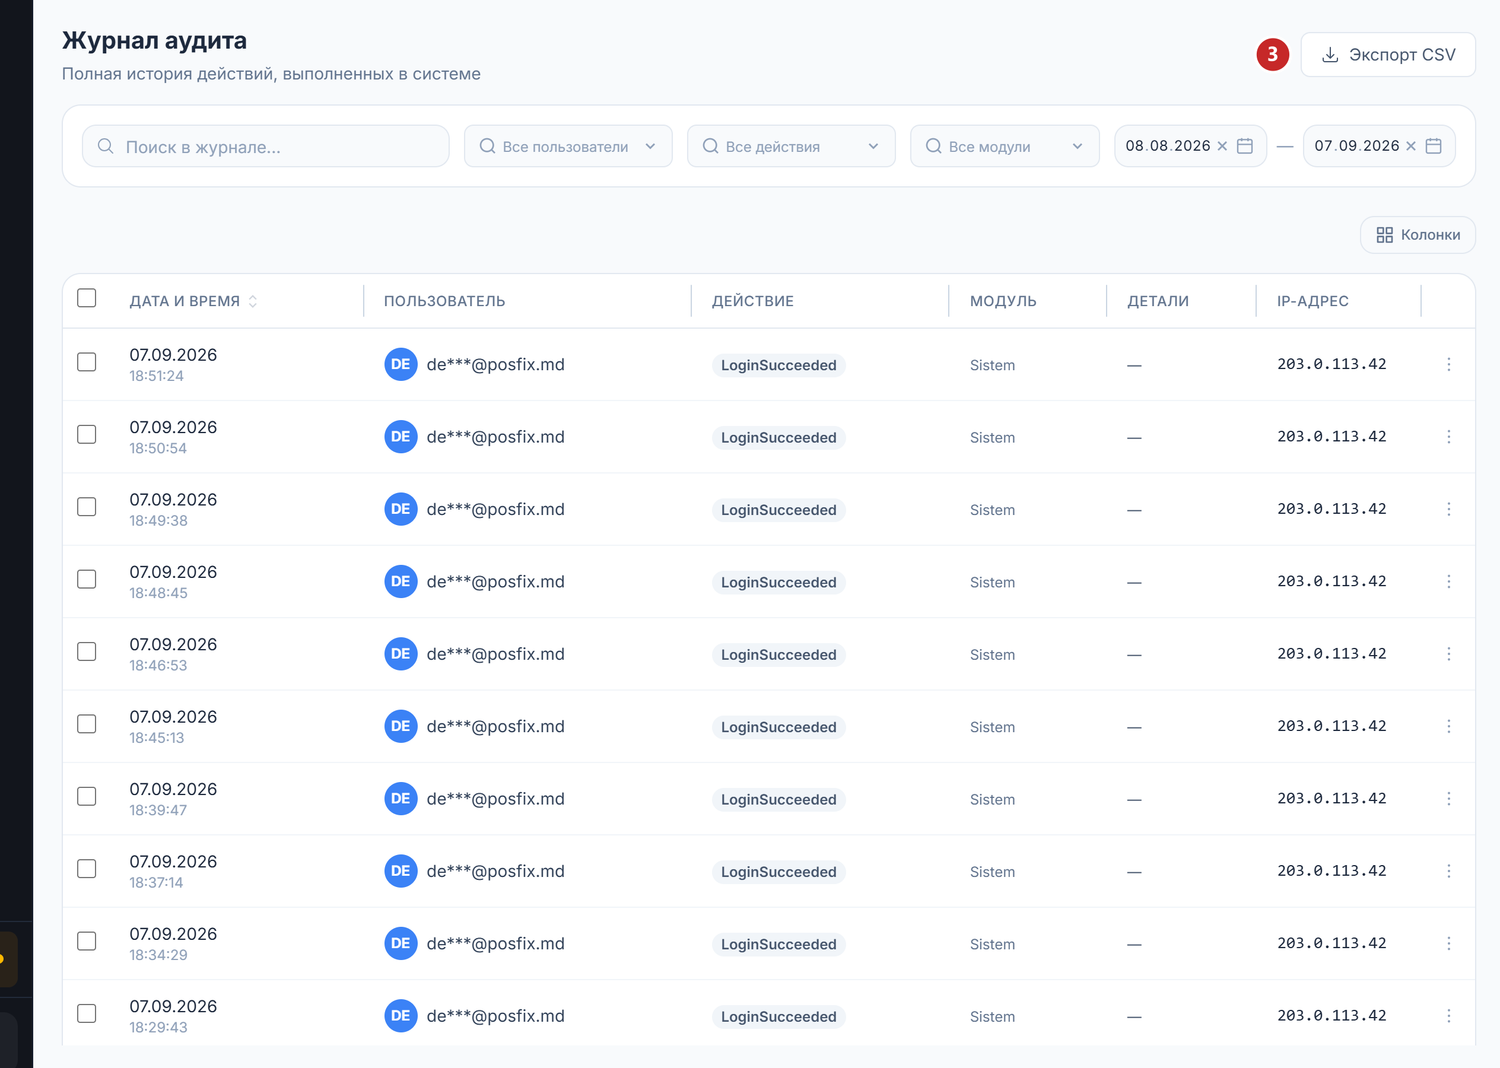Open the Колонки column settings button
The image size is (1500, 1068).
(1418, 235)
